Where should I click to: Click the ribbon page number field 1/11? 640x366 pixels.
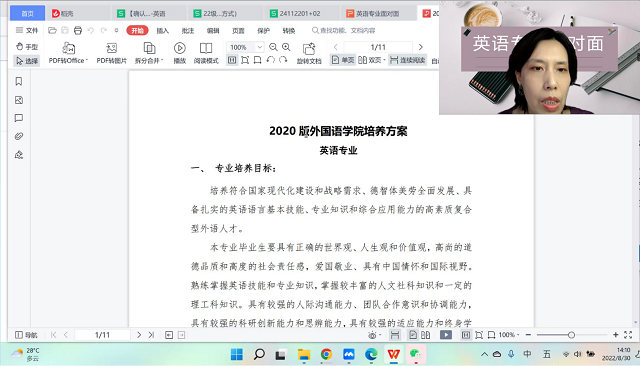pos(378,47)
